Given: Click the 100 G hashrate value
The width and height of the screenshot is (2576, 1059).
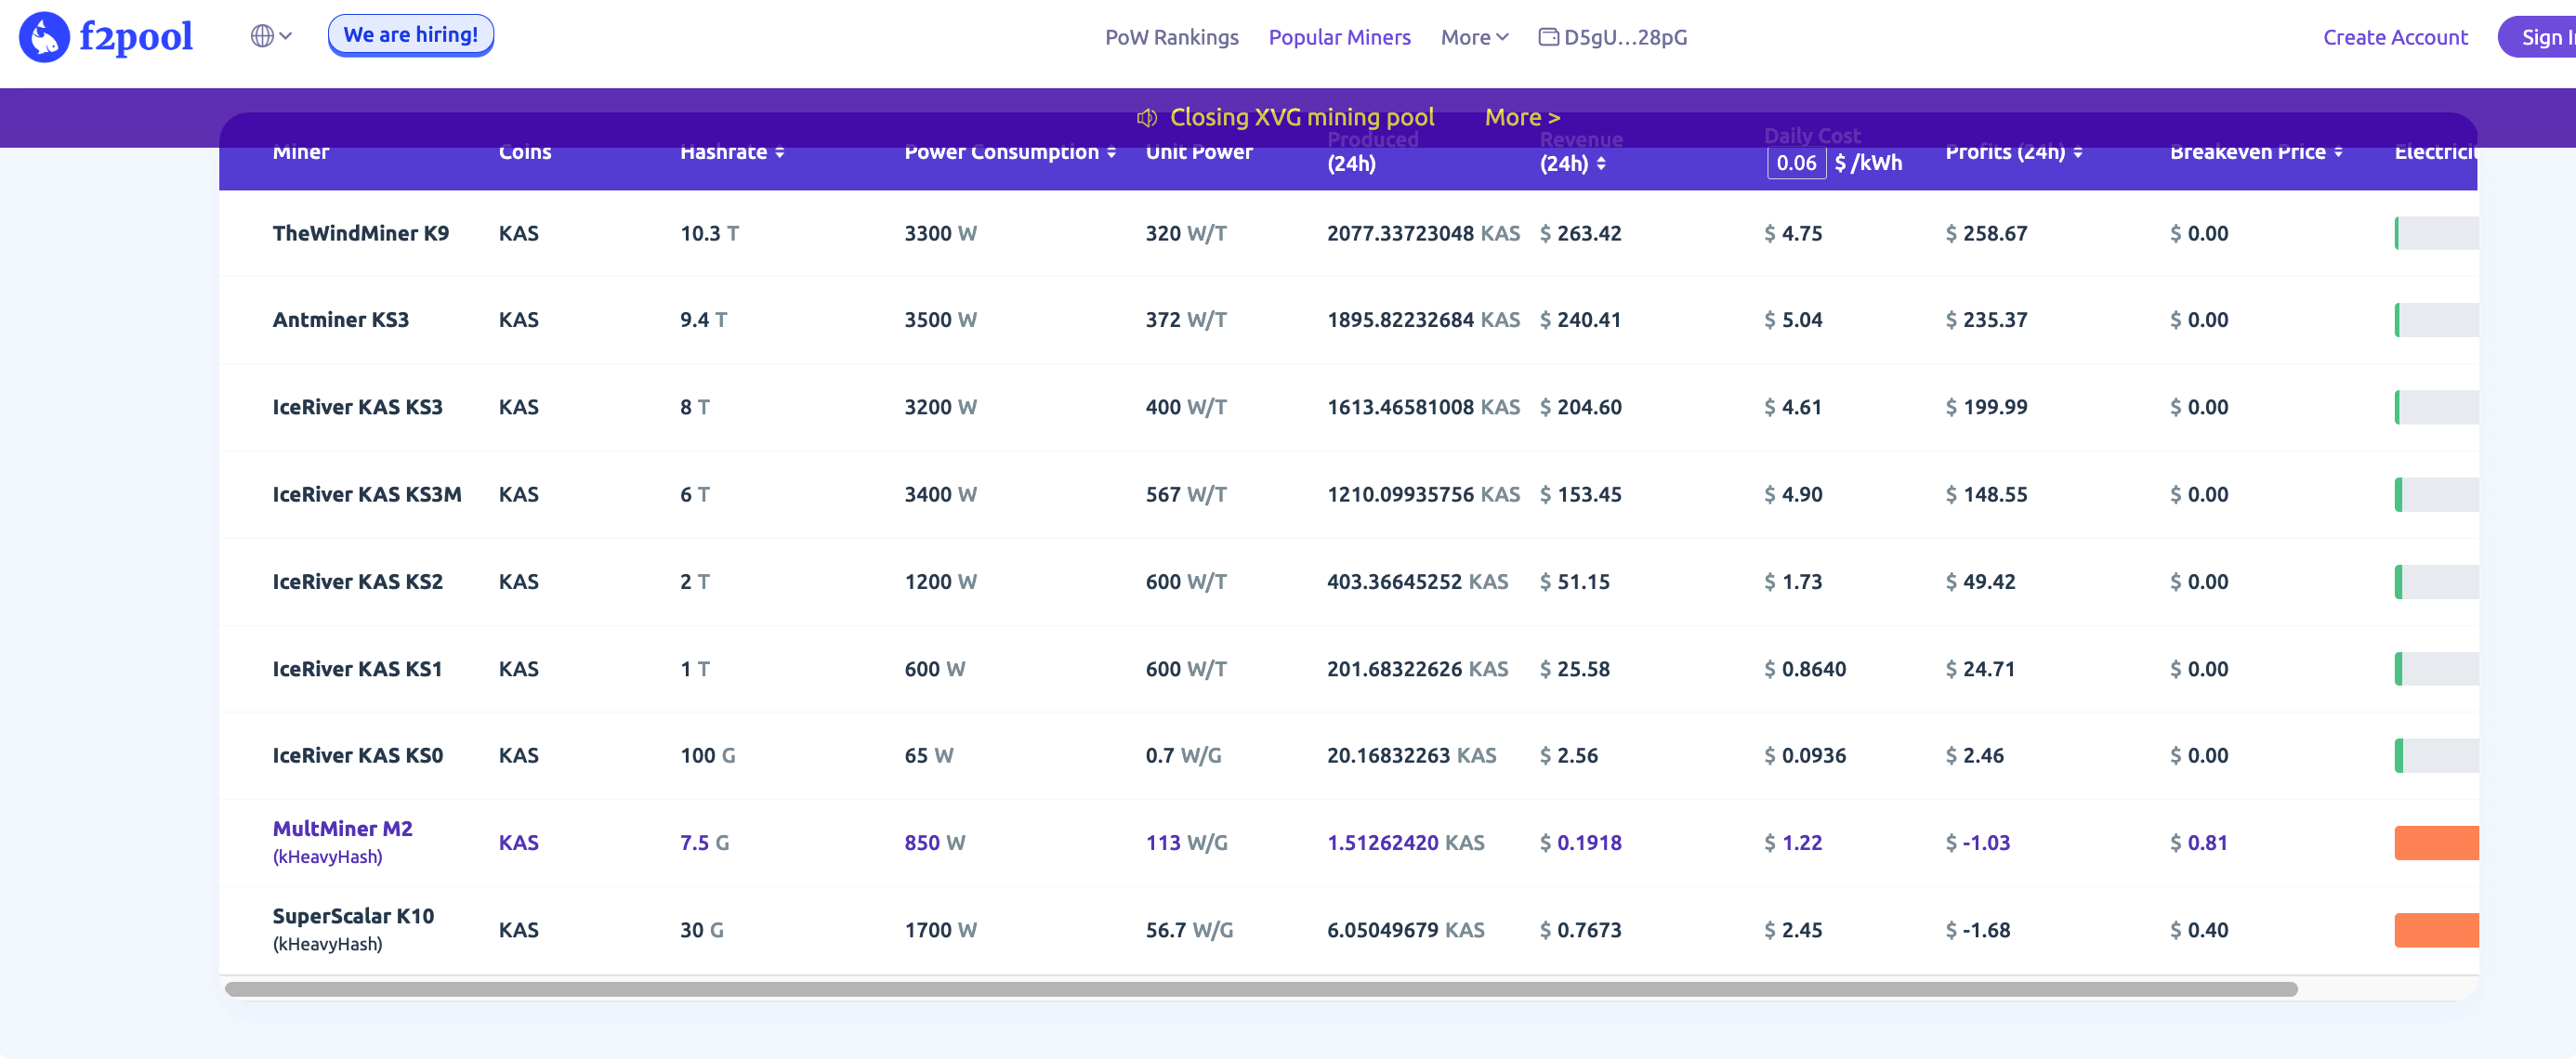Looking at the screenshot, I should pos(707,755).
